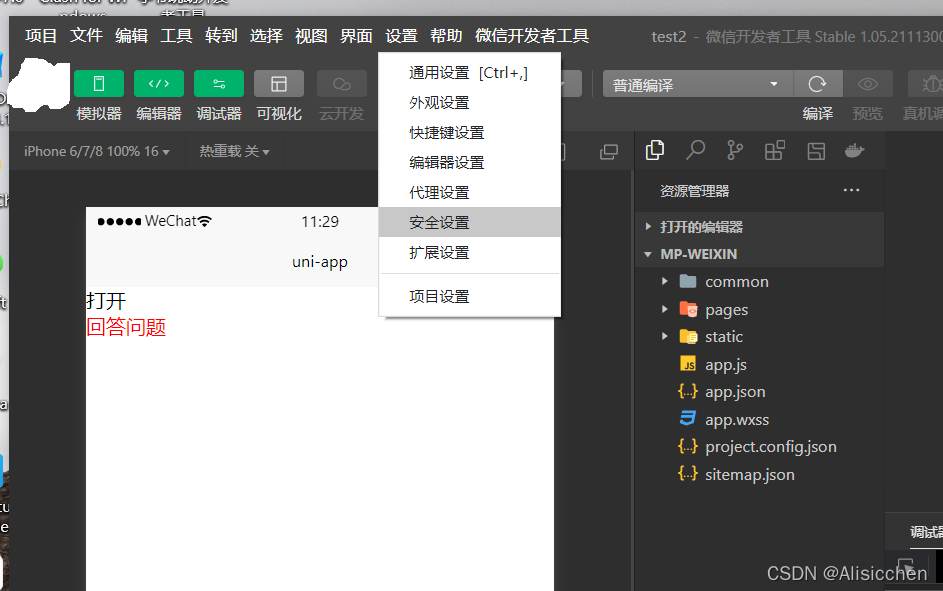
Task: Open the 选择 menu
Action: click(266, 36)
